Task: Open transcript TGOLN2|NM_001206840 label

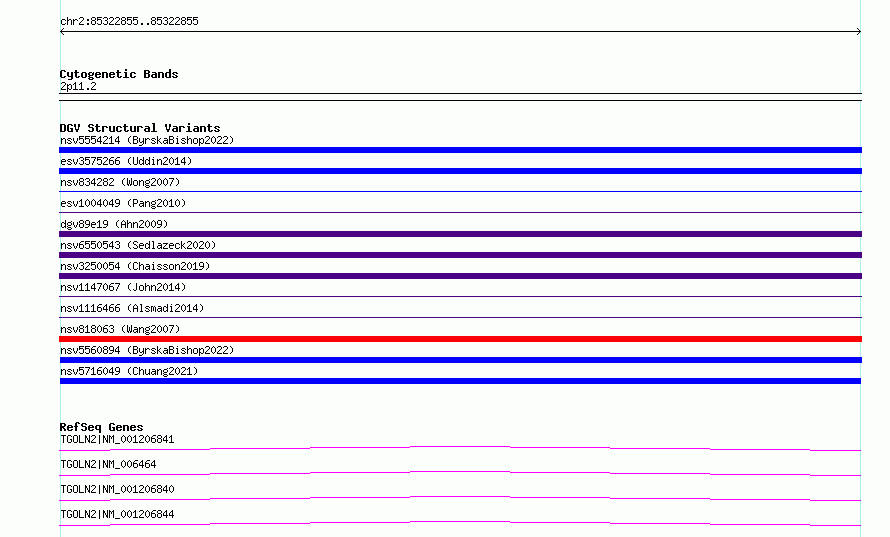Action: point(117,489)
